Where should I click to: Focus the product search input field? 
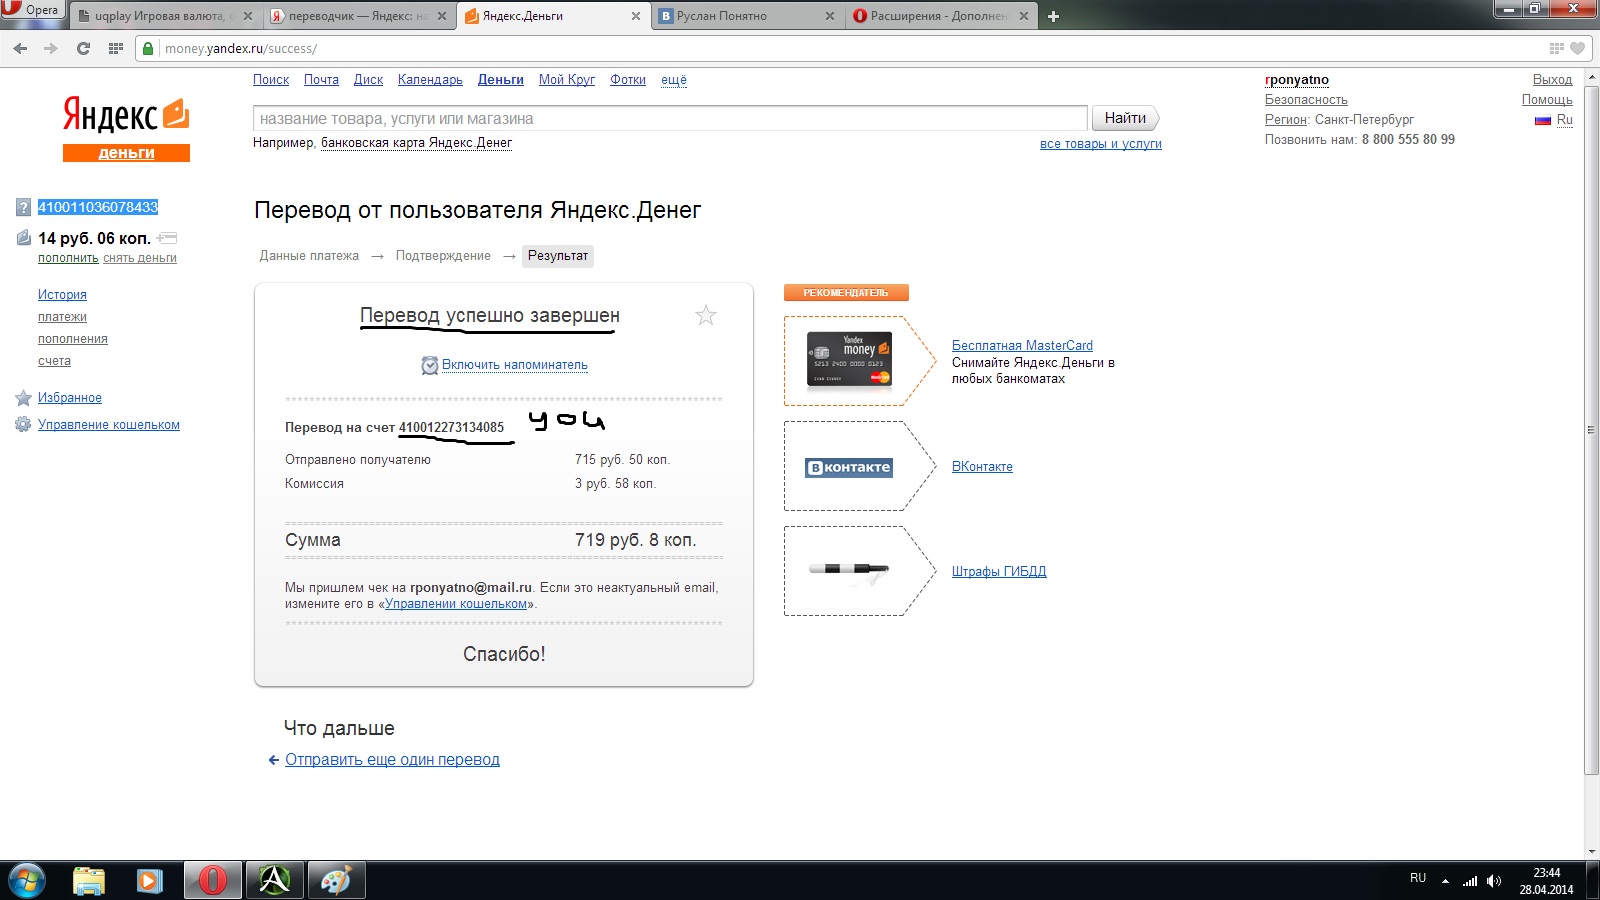coord(670,118)
